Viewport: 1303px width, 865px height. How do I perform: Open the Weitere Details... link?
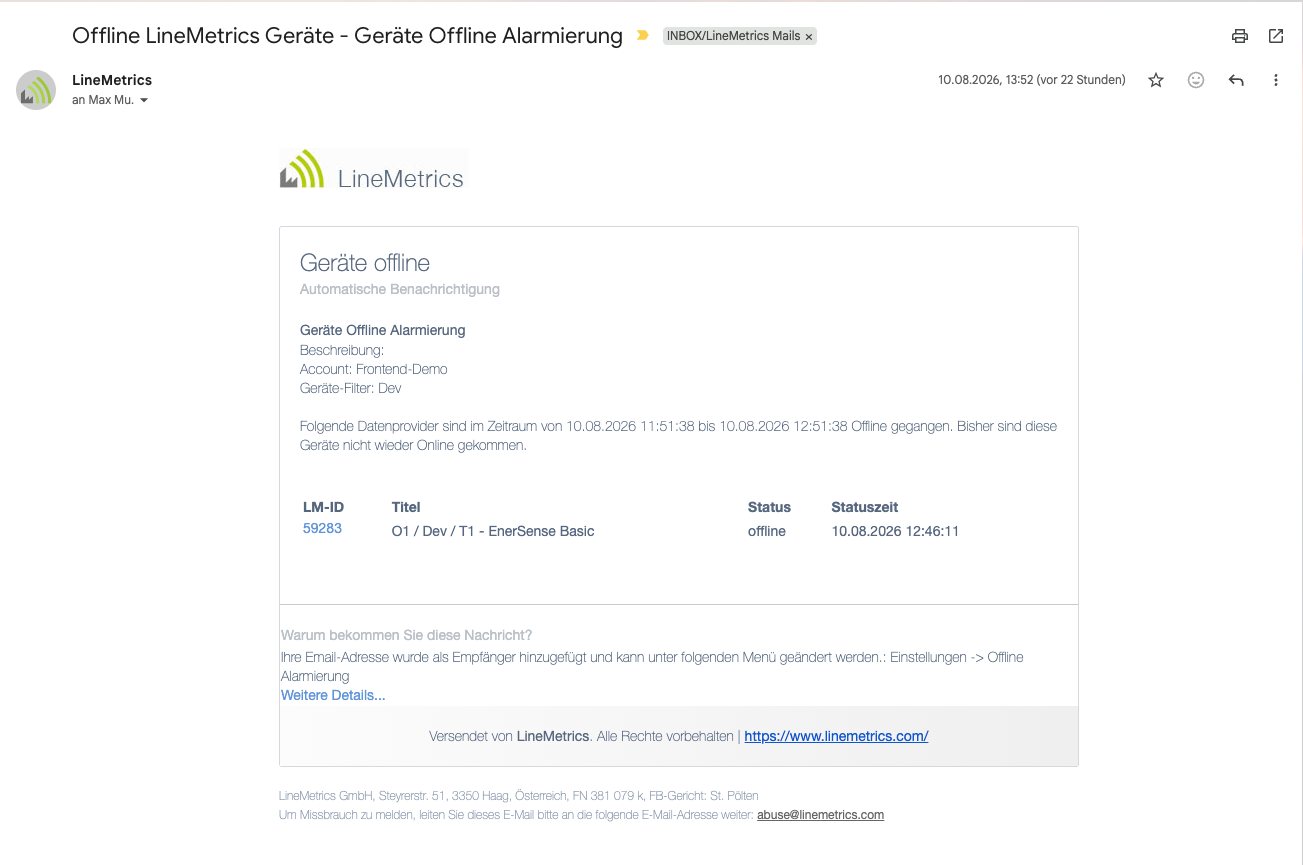pyautogui.click(x=333, y=695)
